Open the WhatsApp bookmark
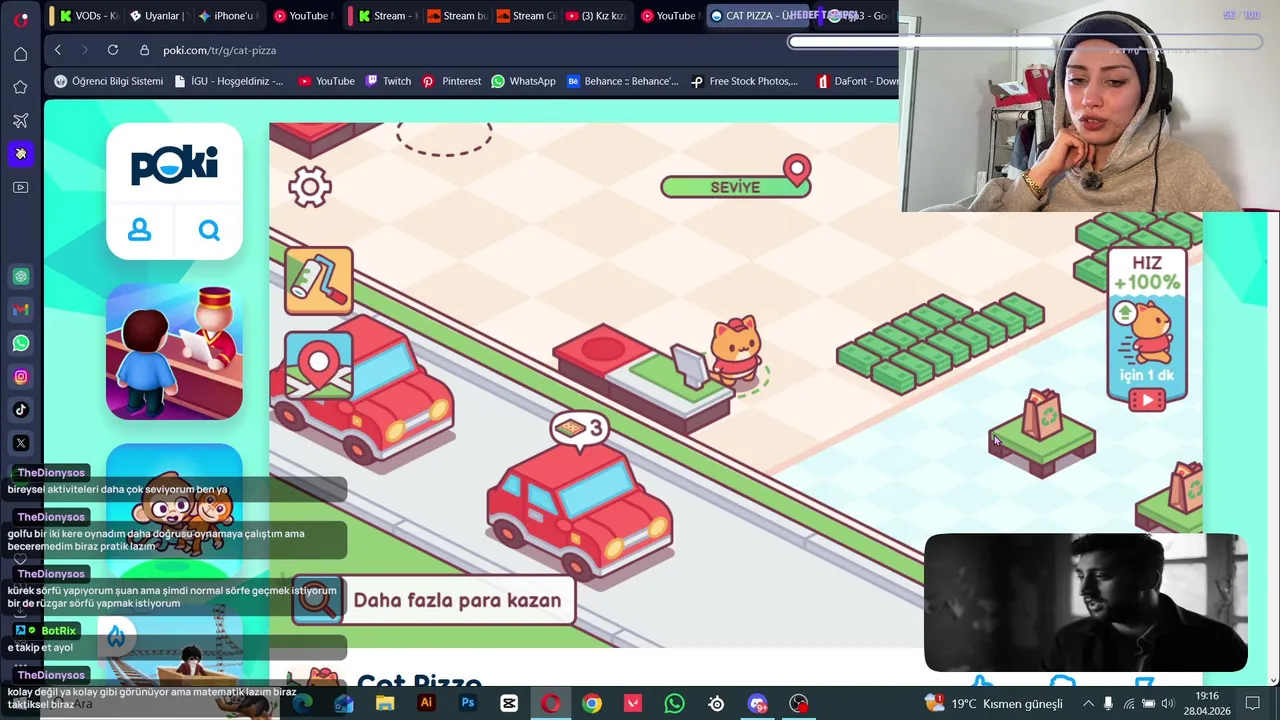Image resolution: width=1280 pixels, height=720 pixels. click(523, 81)
